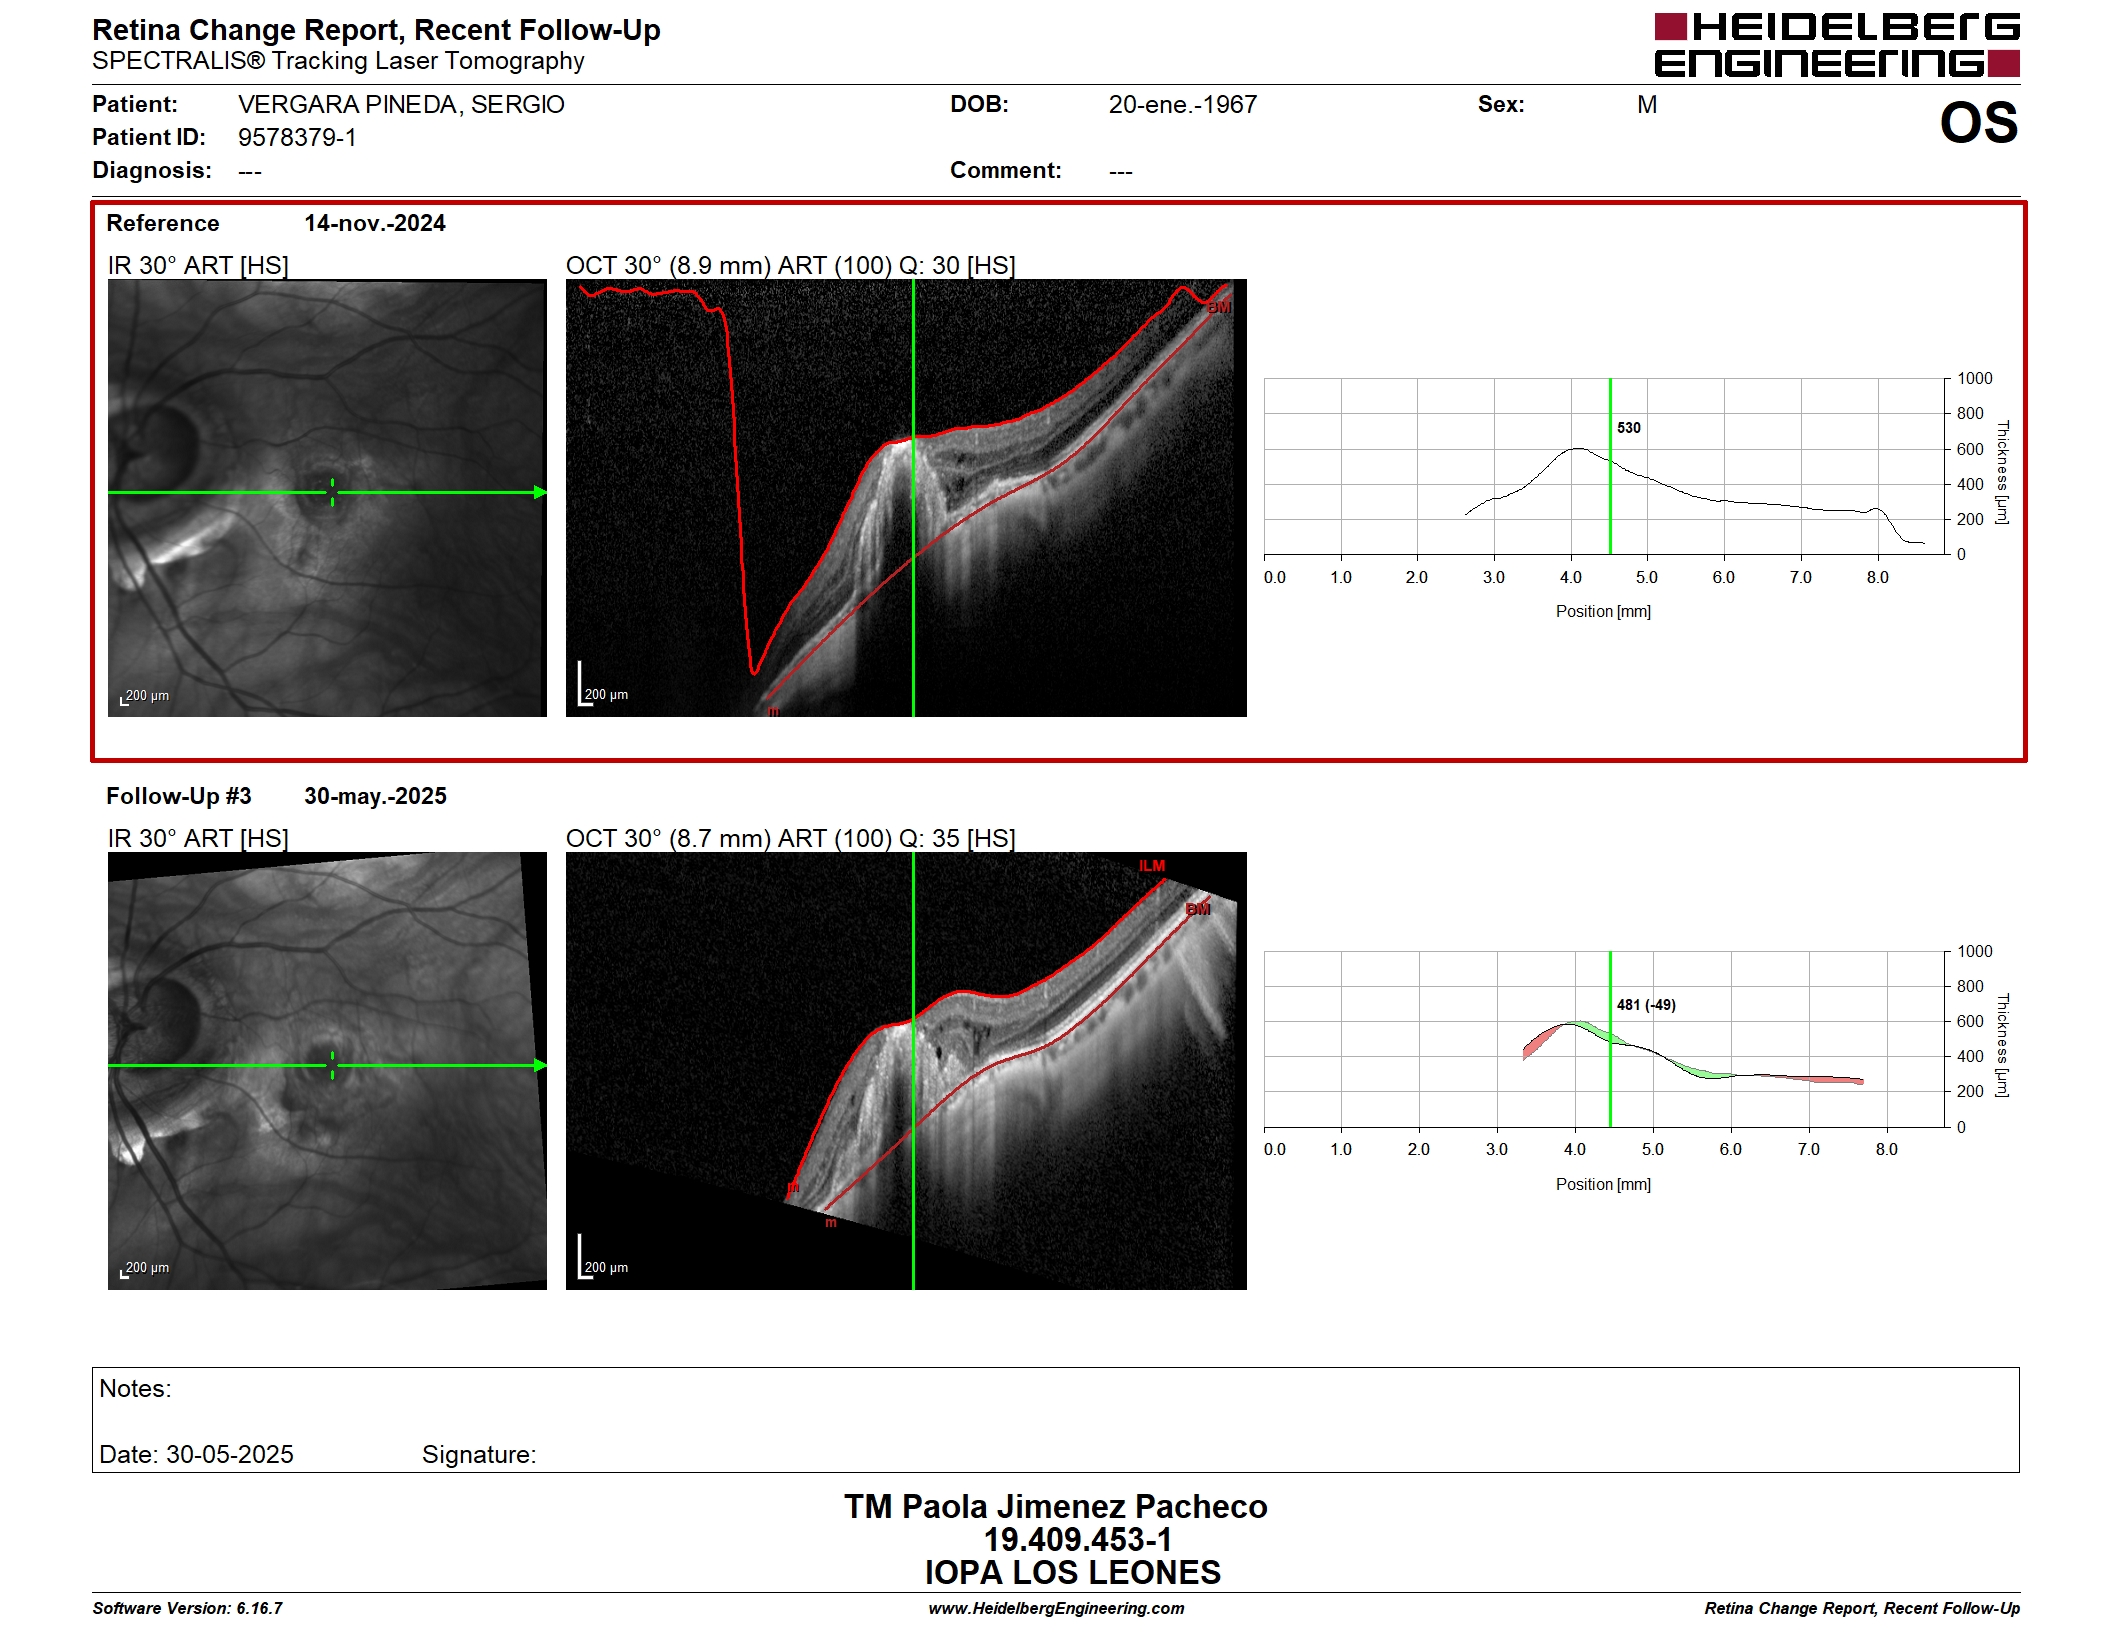The height and width of the screenshot is (1632, 2112).
Task: Click the large OS eye label
Action: tap(1978, 124)
